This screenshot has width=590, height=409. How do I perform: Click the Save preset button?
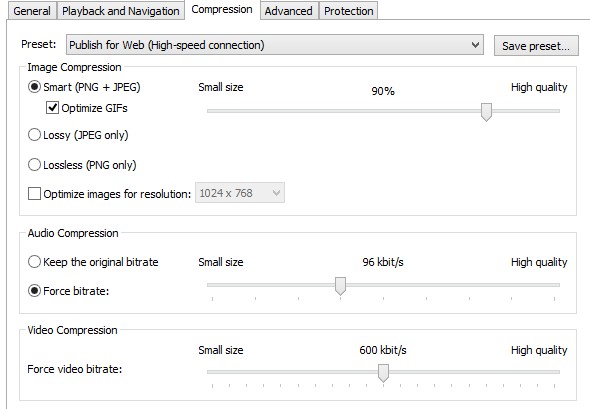click(x=536, y=46)
